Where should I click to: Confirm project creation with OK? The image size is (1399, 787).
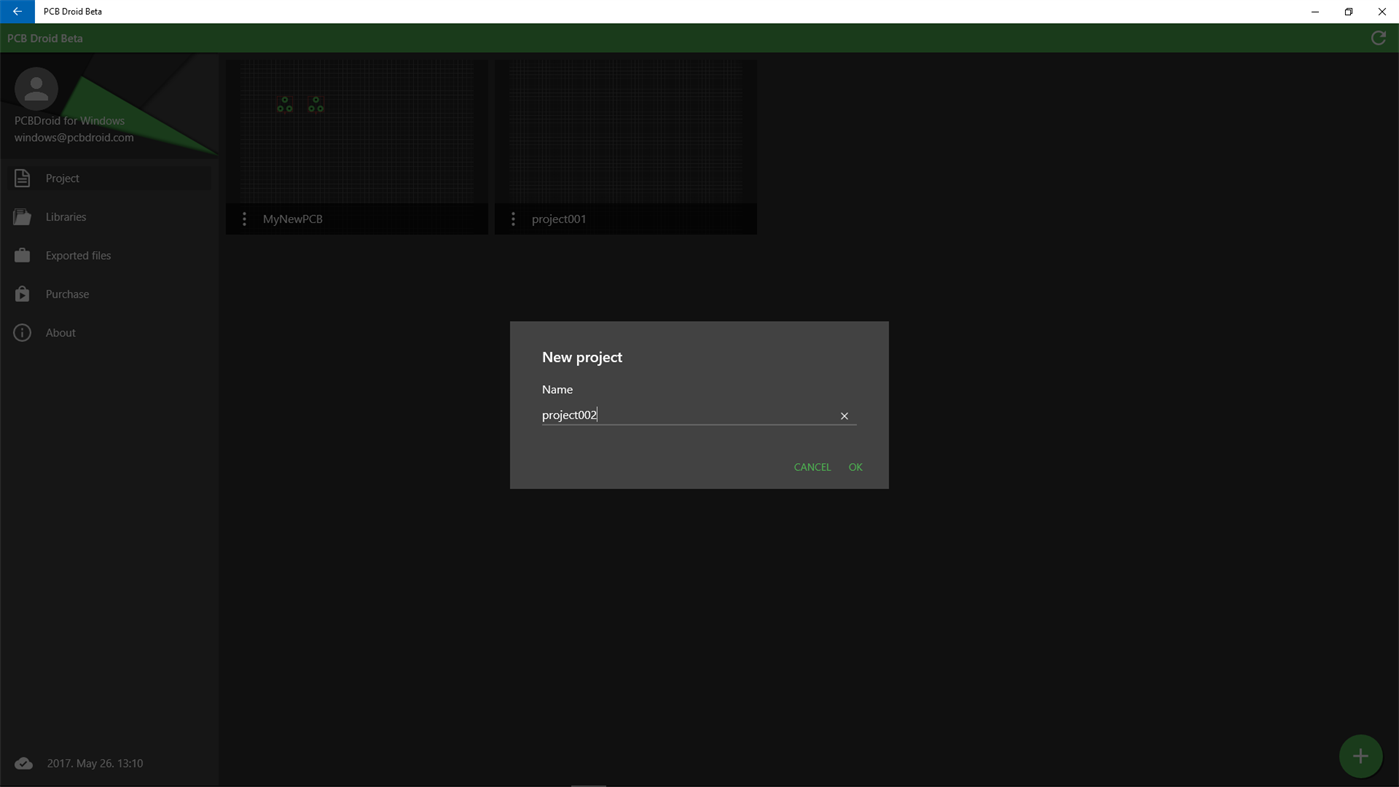[855, 467]
